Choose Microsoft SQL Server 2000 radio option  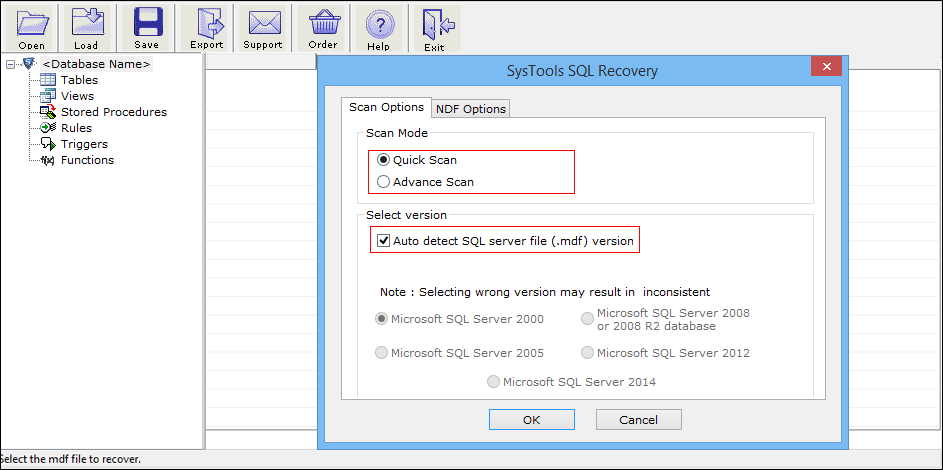coord(381,319)
